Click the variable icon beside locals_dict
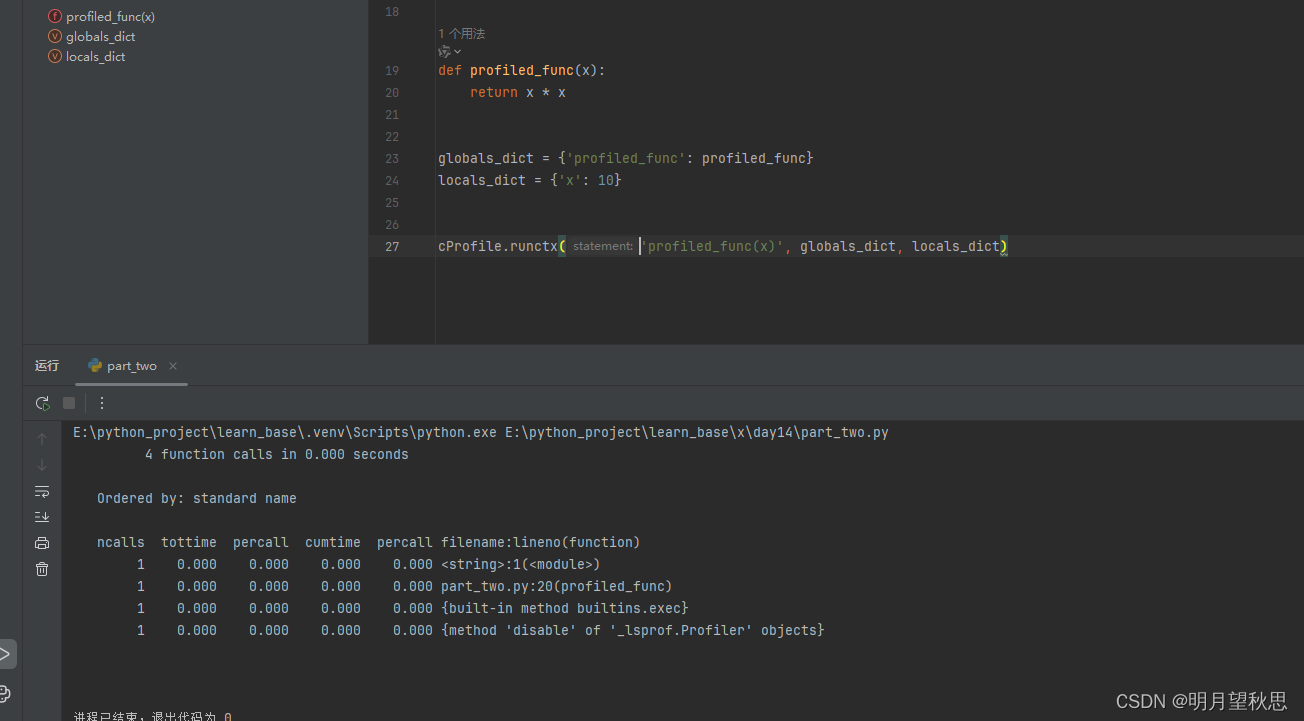Screen dimensions: 1304x721 (x=55, y=57)
